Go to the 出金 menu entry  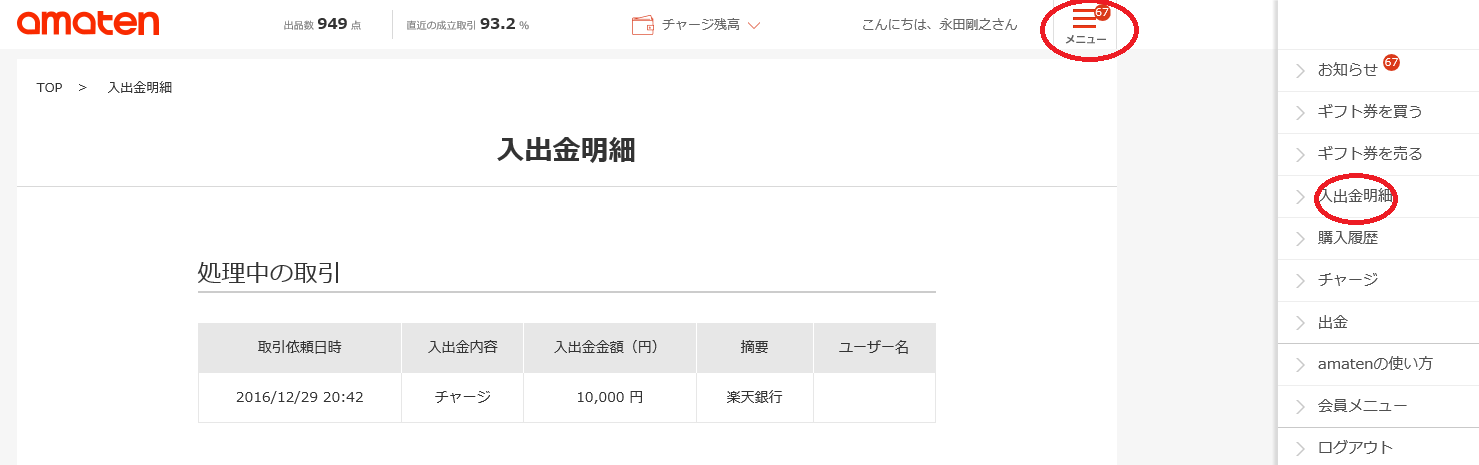pos(1378,322)
